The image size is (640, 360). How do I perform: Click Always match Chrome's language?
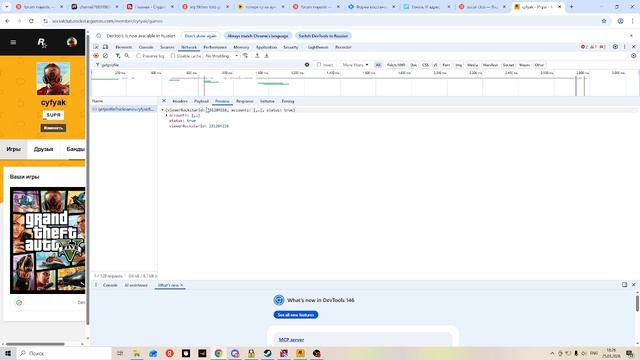click(258, 36)
